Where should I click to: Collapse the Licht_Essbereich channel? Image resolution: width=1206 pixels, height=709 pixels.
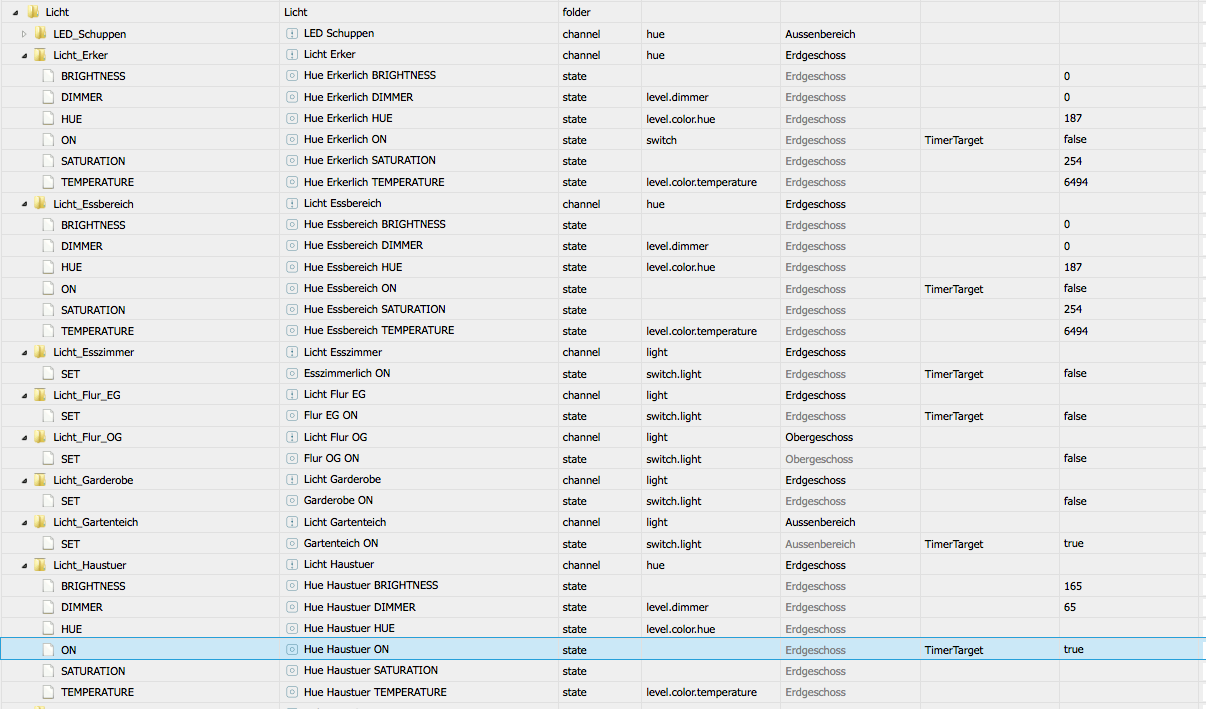24,204
